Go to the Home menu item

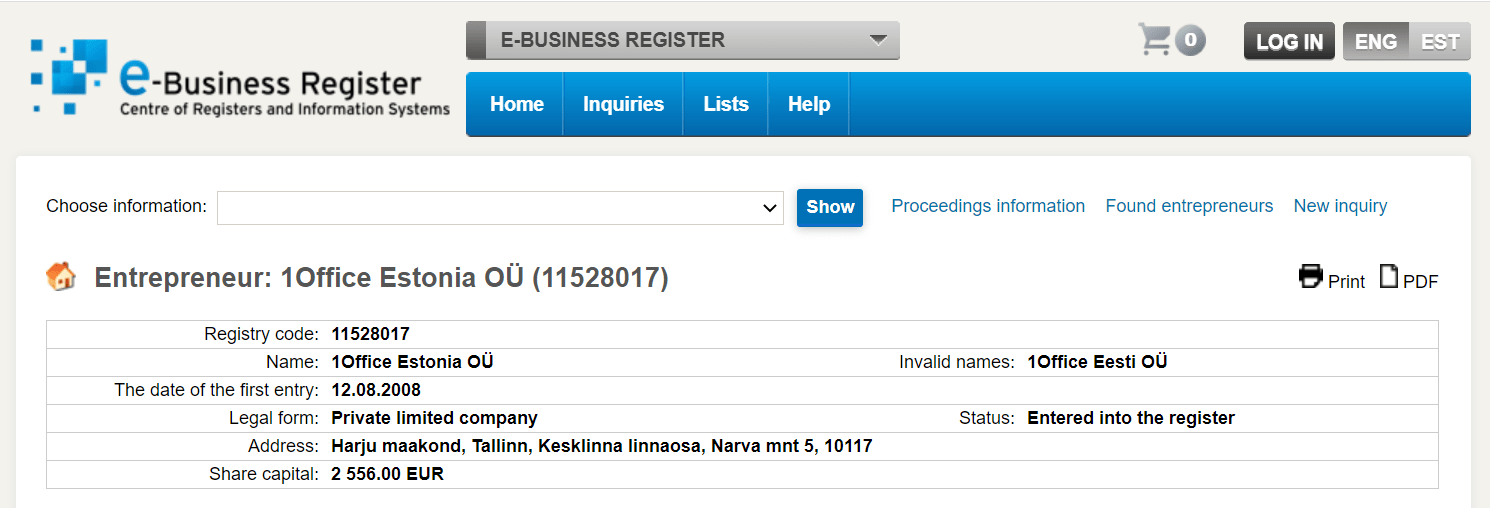[516, 104]
